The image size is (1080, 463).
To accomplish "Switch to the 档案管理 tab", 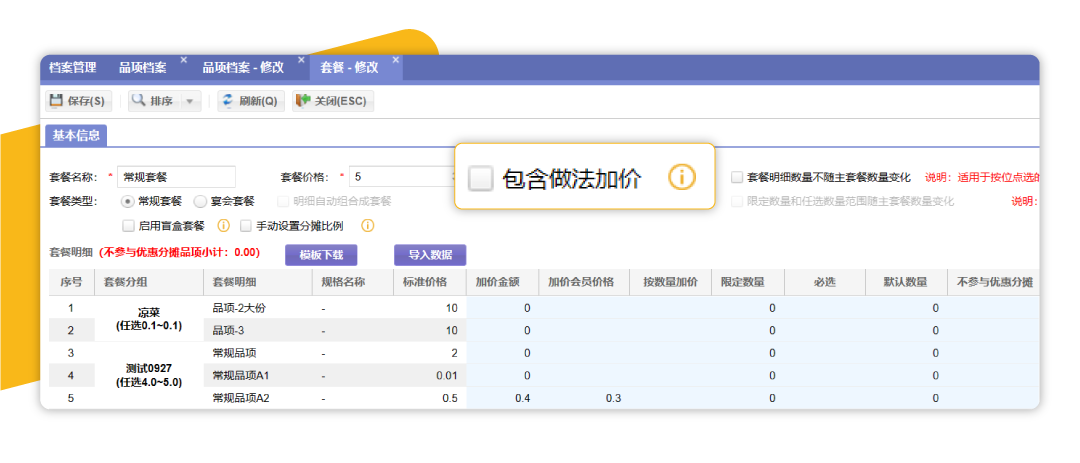I will tap(73, 68).
